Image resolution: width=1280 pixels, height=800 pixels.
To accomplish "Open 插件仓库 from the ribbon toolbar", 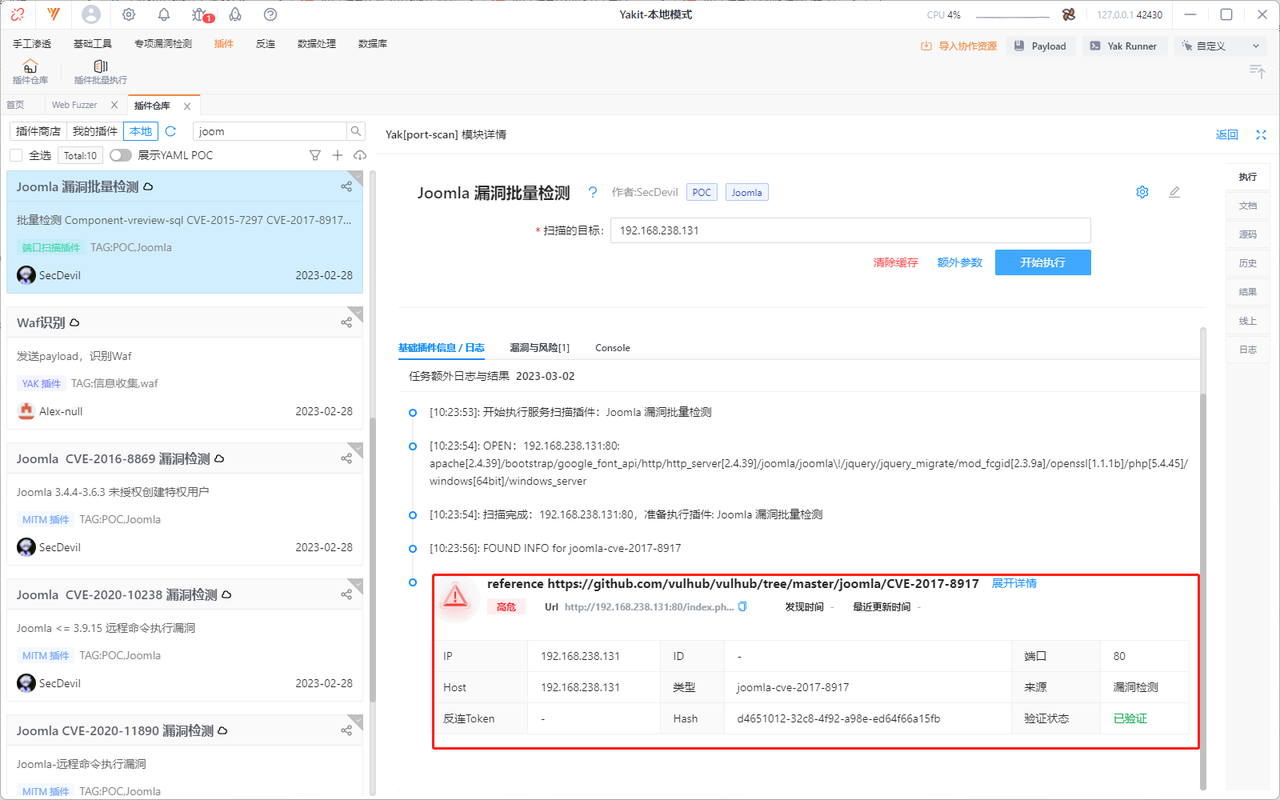I will coord(30,72).
